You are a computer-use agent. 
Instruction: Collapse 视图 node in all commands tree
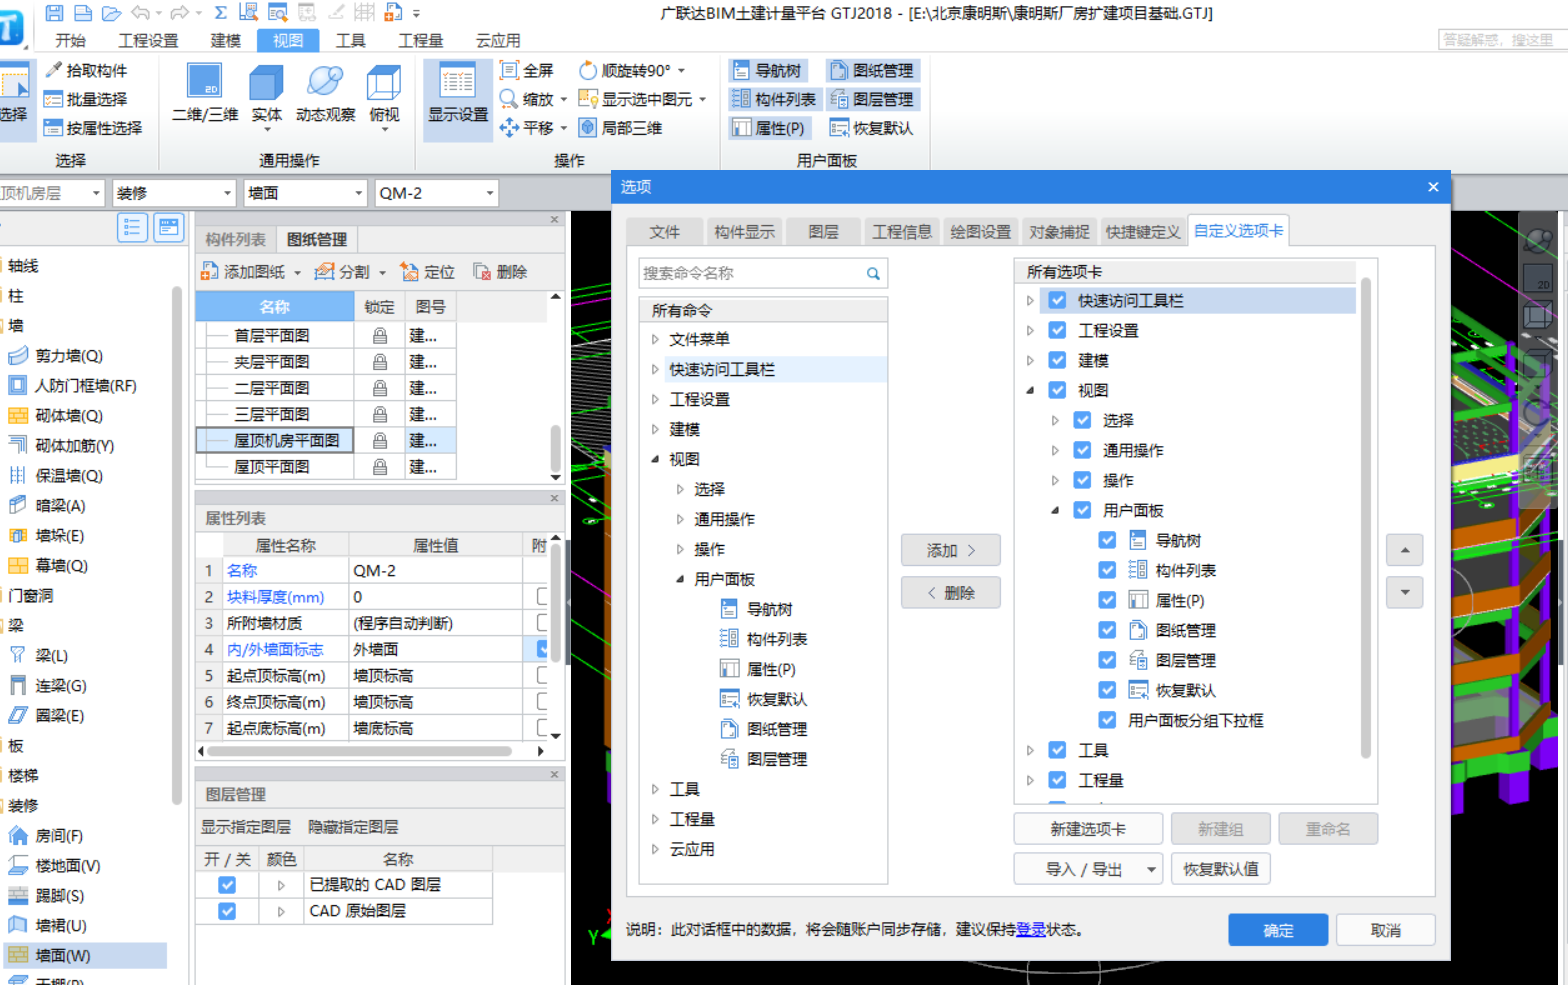[x=655, y=459]
